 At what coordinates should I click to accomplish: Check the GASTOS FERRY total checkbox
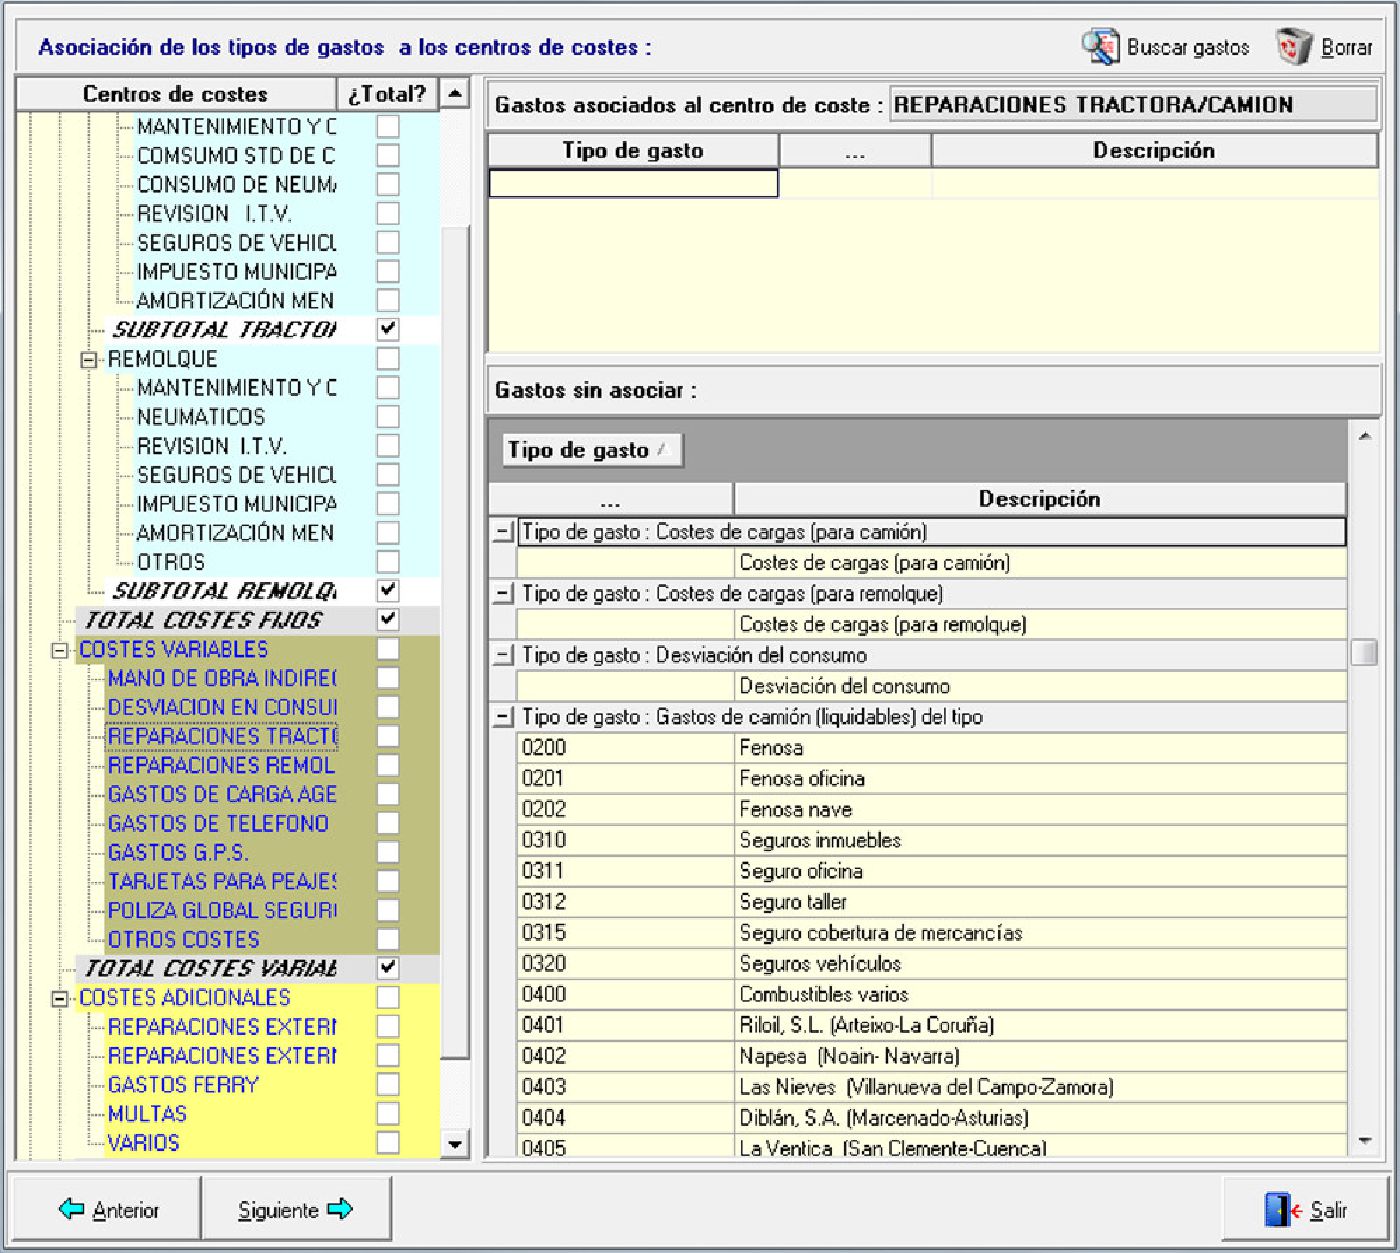(x=388, y=1084)
